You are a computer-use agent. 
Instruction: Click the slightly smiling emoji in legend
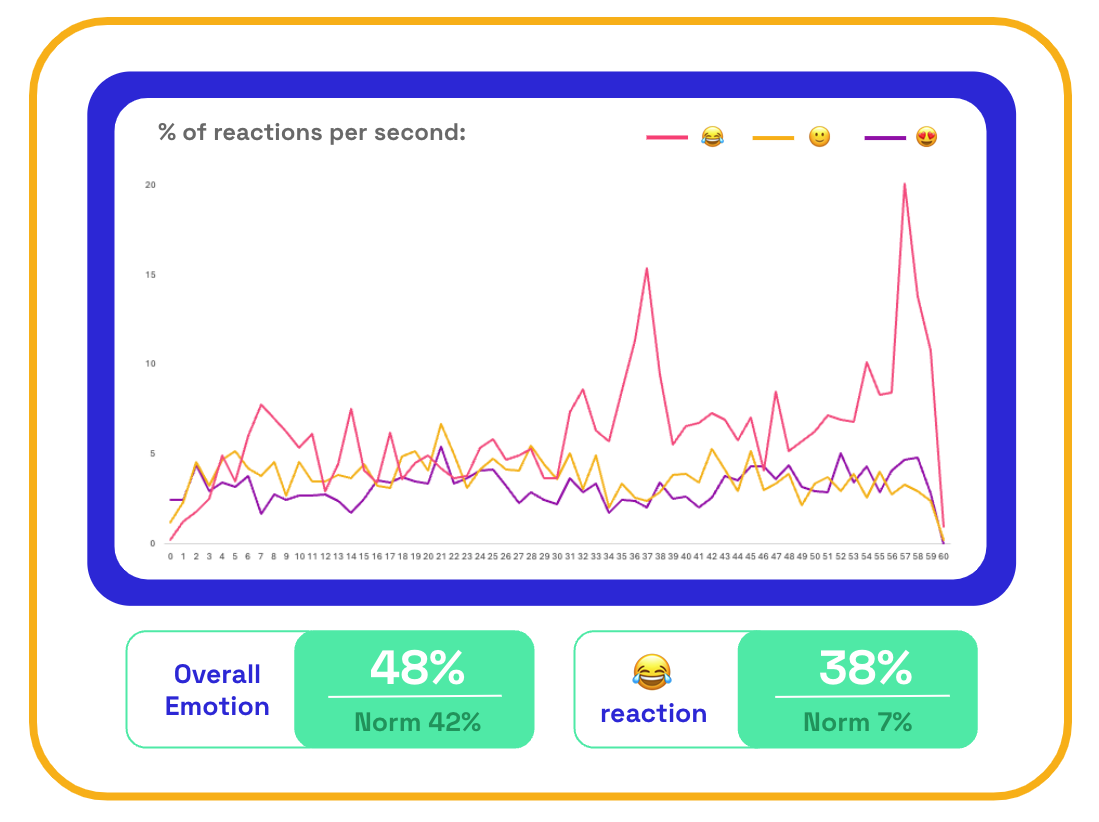[819, 136]
